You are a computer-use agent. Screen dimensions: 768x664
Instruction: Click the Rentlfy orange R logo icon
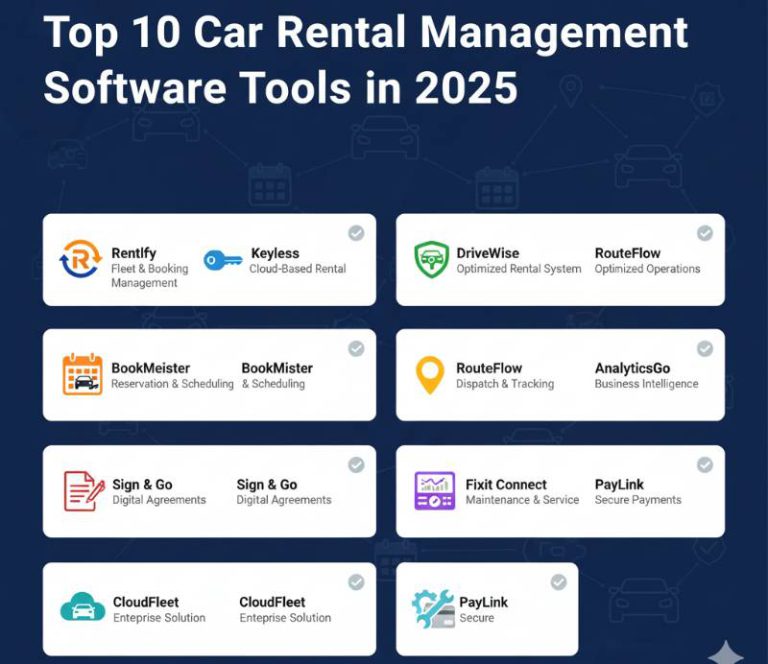[81, 259]
